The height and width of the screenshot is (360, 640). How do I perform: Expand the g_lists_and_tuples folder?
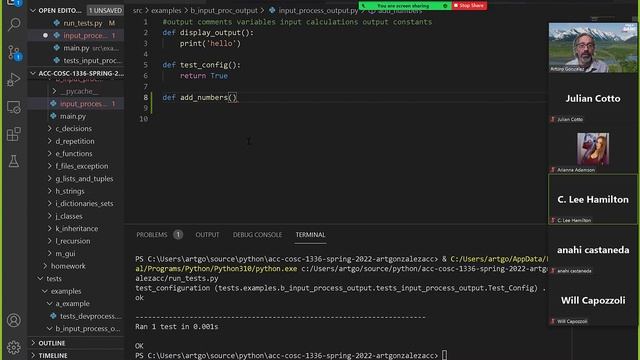coord(50,179)
